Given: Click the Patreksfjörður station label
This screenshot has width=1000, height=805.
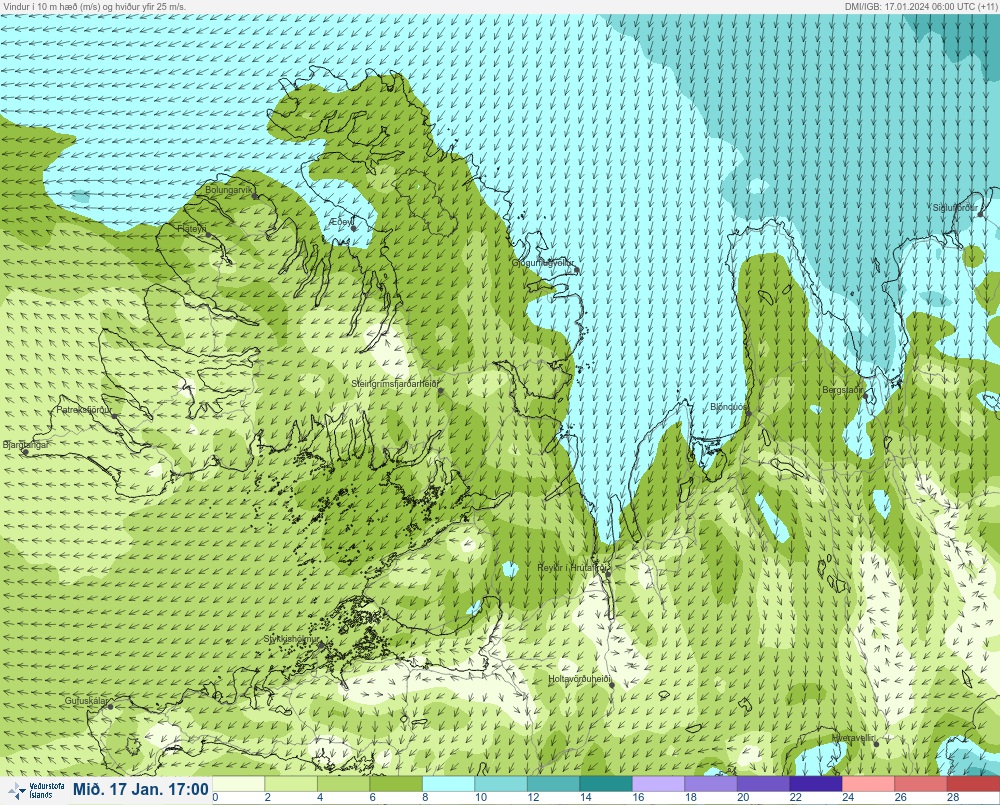Looking at the screenshot, I should [x=84, y=410].
